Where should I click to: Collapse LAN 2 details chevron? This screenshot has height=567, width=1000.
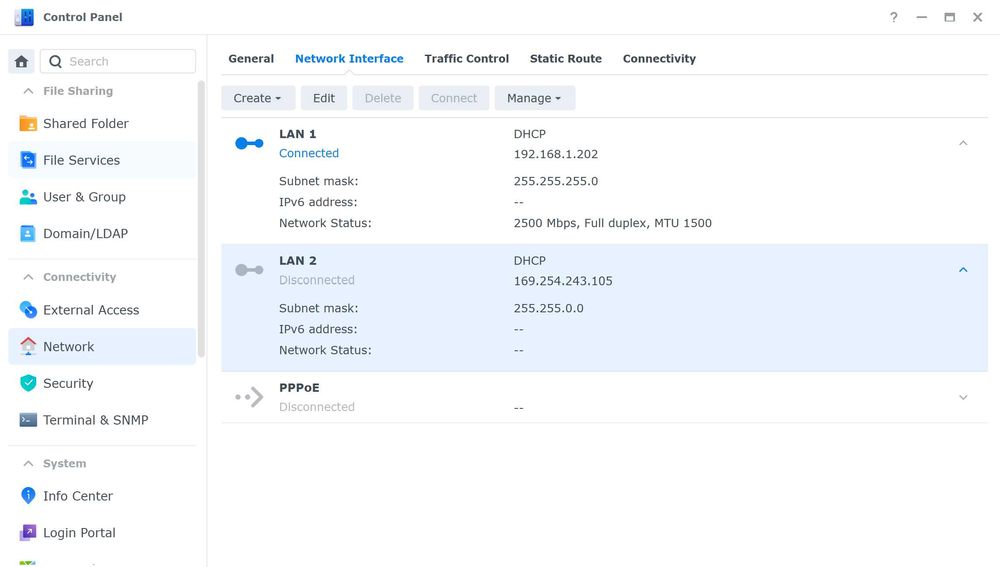(x=963, y=270)
